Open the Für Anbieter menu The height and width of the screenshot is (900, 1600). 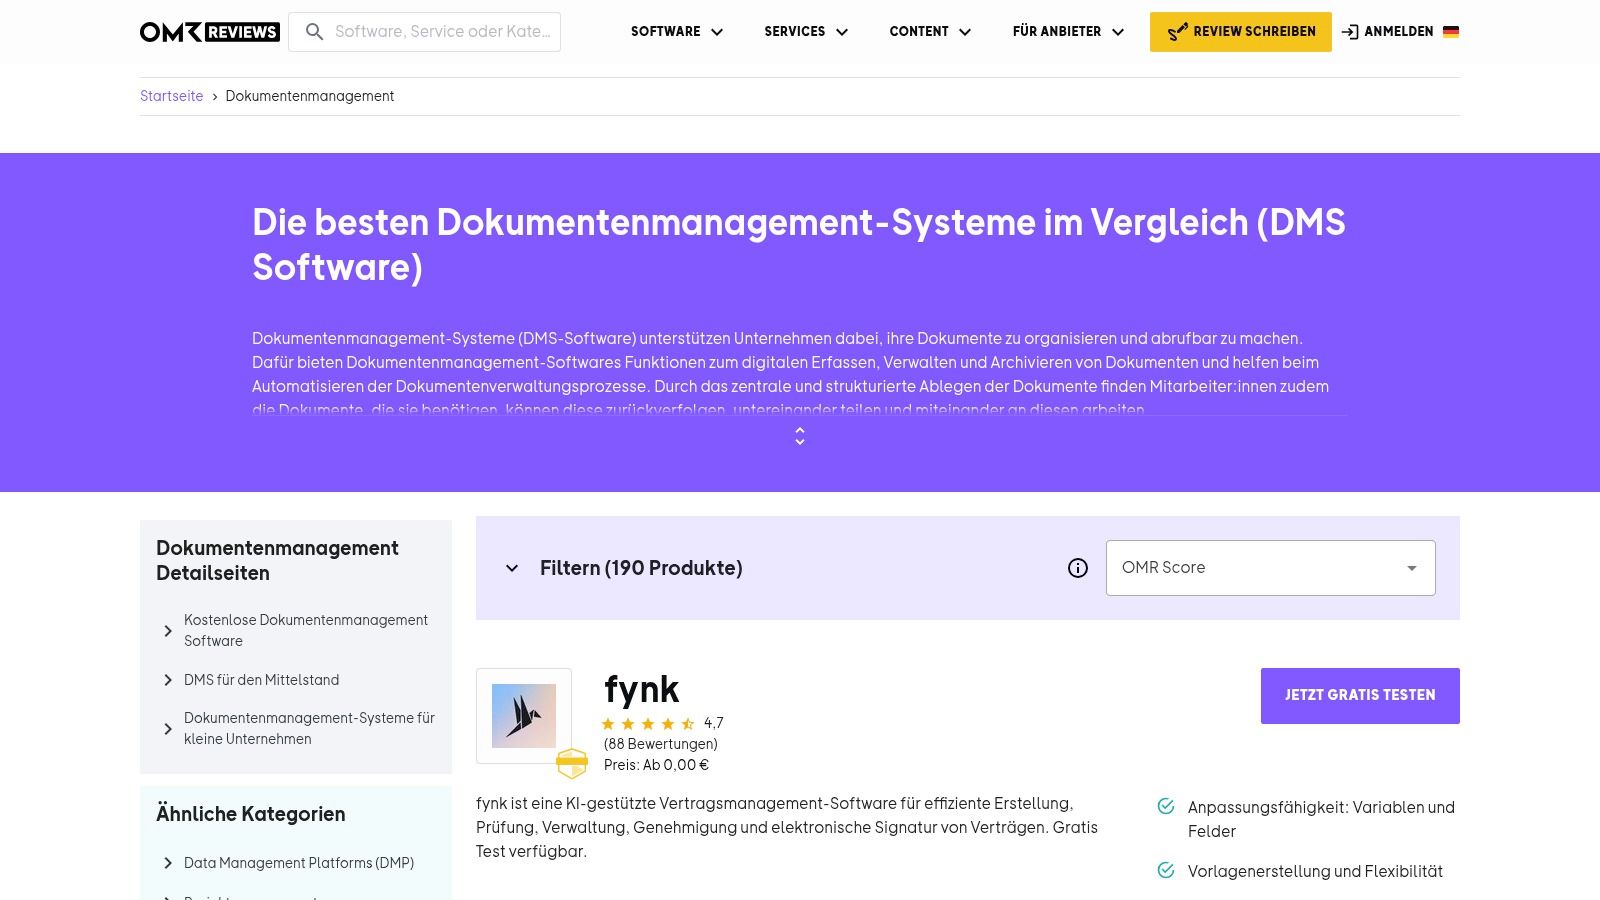[x=1067, y=32]
